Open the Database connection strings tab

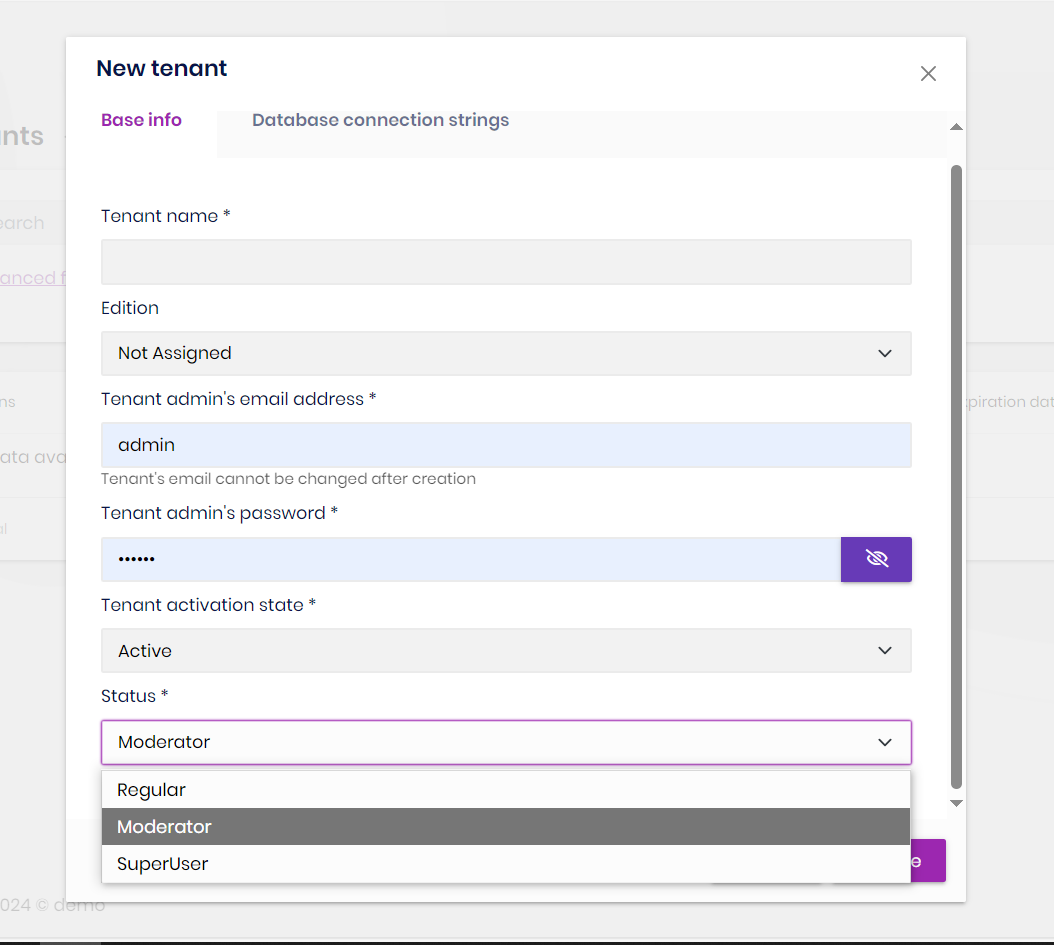click(x=380, y=120)
